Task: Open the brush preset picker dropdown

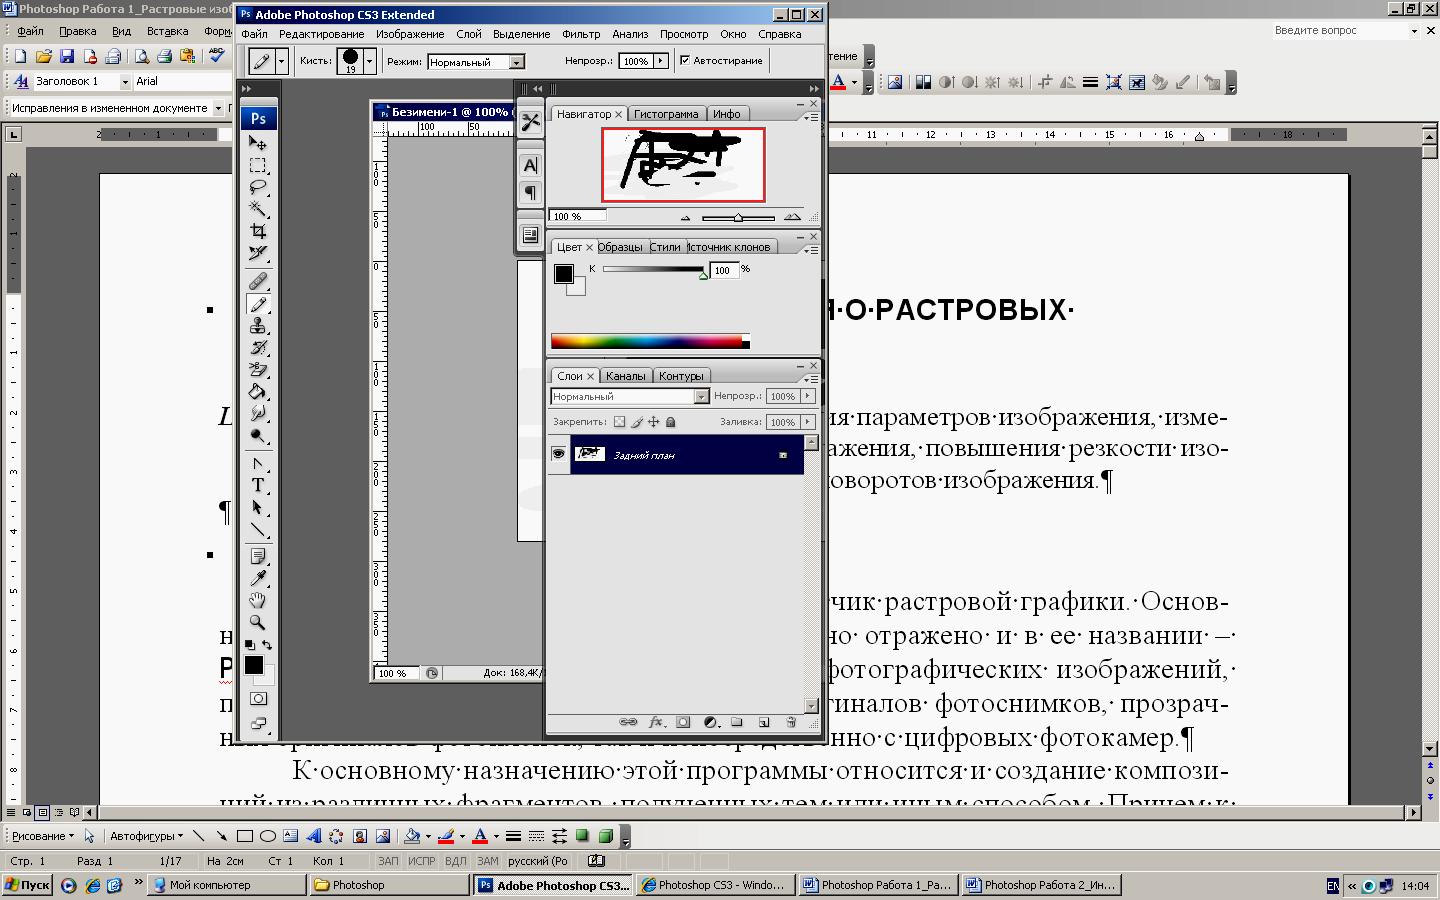Action: click(x=369, y=61)
